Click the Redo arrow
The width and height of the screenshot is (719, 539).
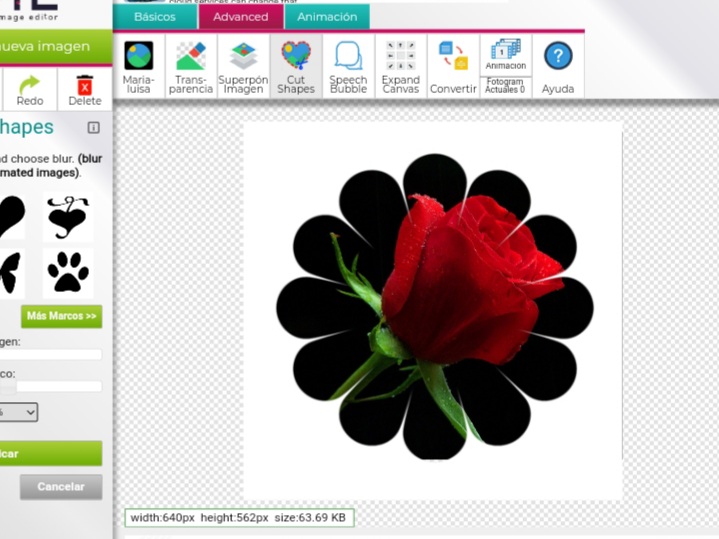(x=30, y=90)
